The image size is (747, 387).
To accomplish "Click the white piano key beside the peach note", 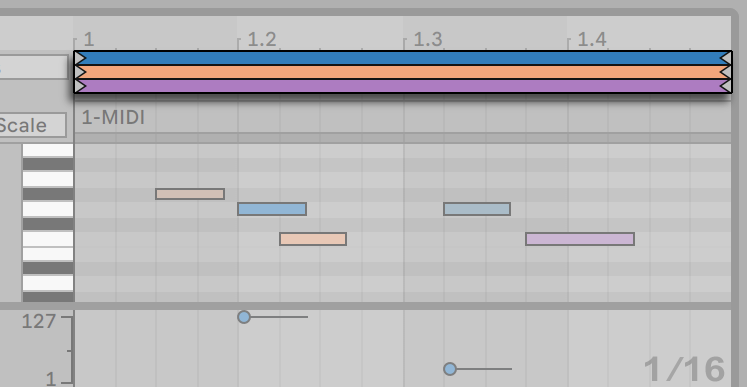I will pyautogui.click(x=48, y=239).
